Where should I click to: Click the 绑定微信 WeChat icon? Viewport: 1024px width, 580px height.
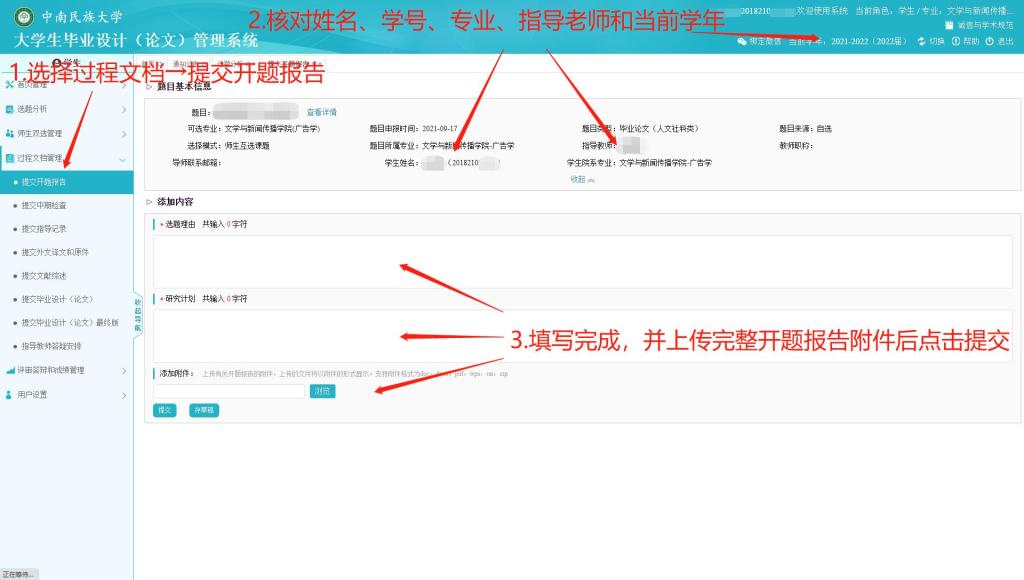742,42
